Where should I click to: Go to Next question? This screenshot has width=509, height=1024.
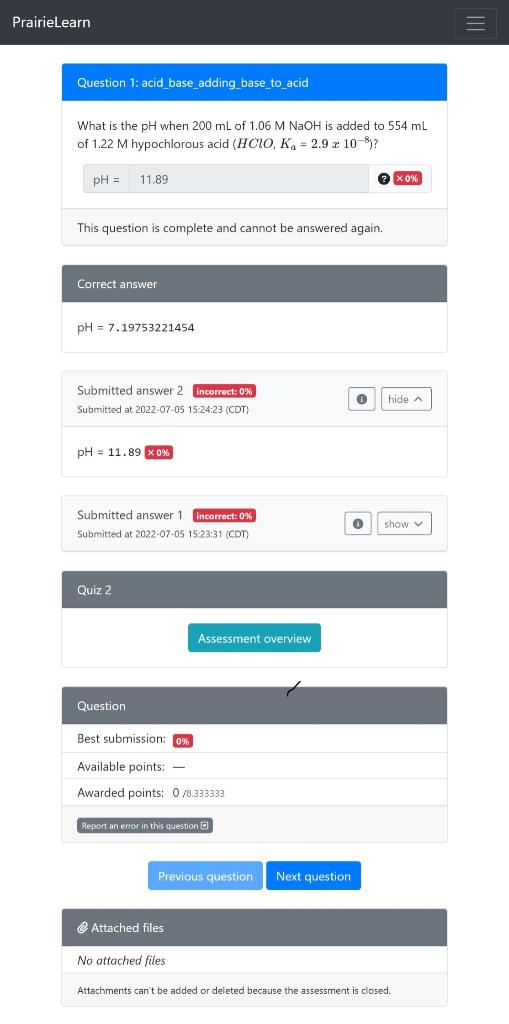click(313, 876)
